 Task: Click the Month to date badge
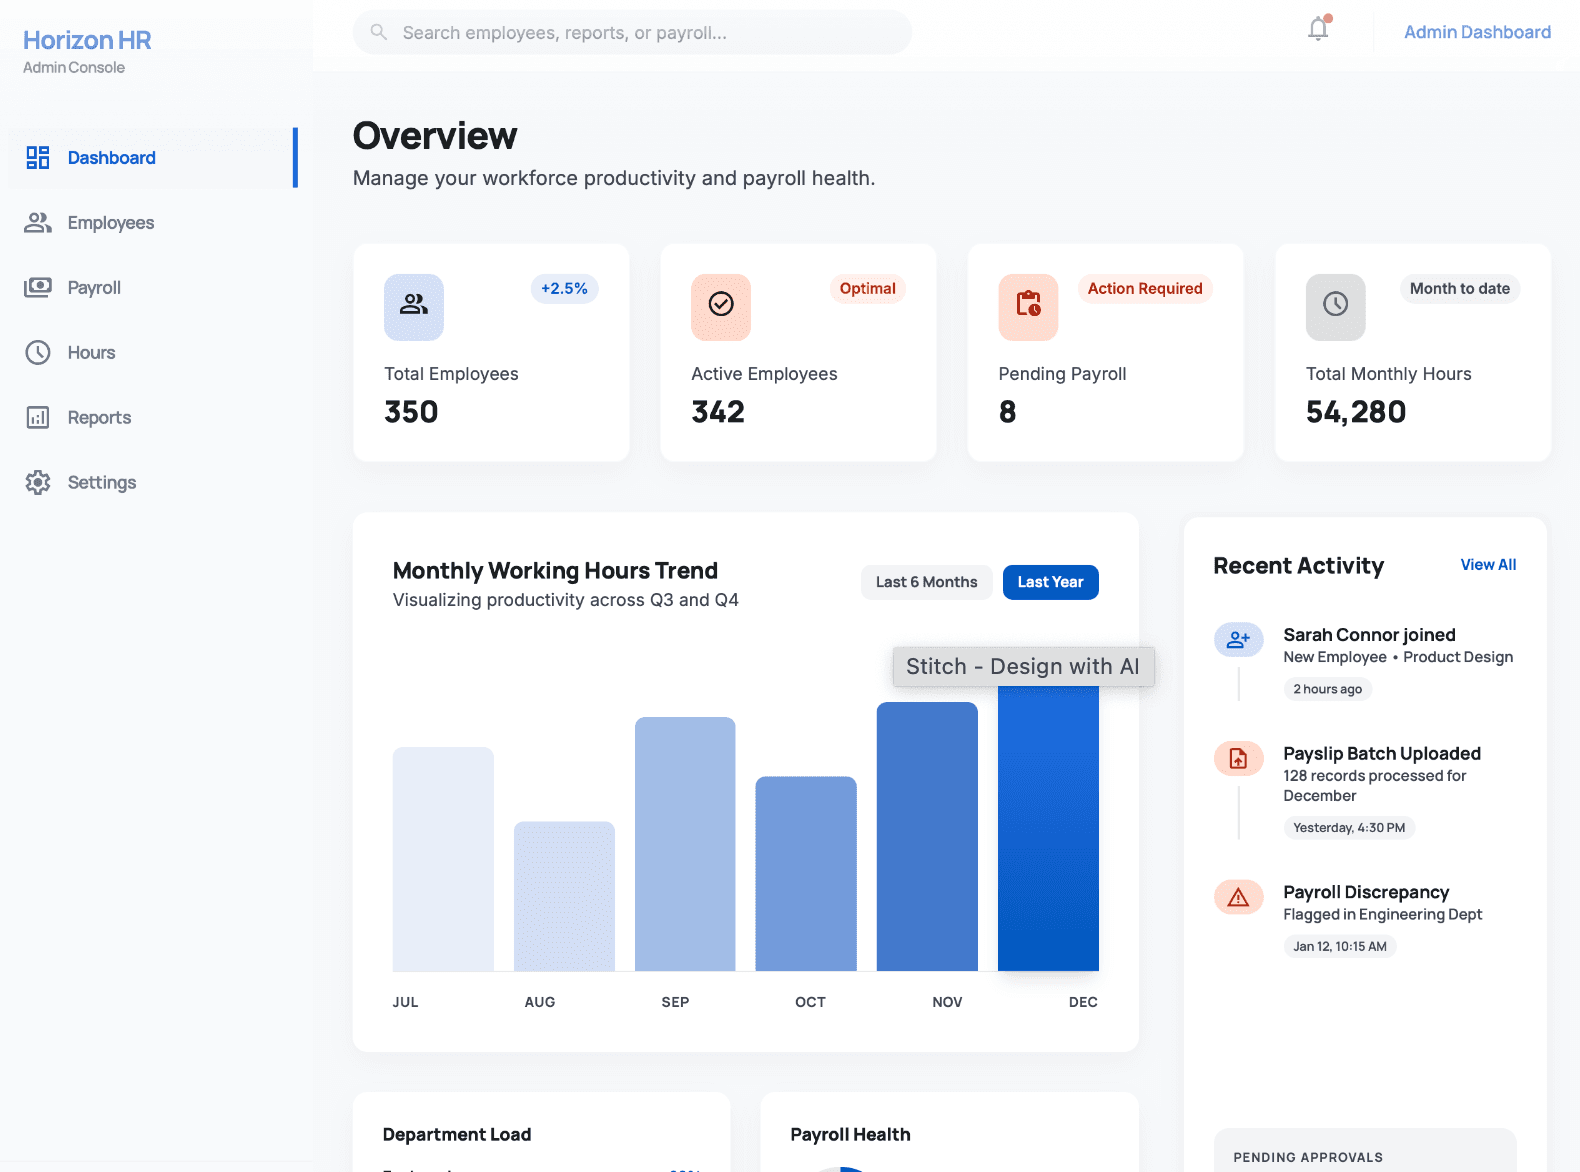pyautogui.click(x=1460, y=288)
